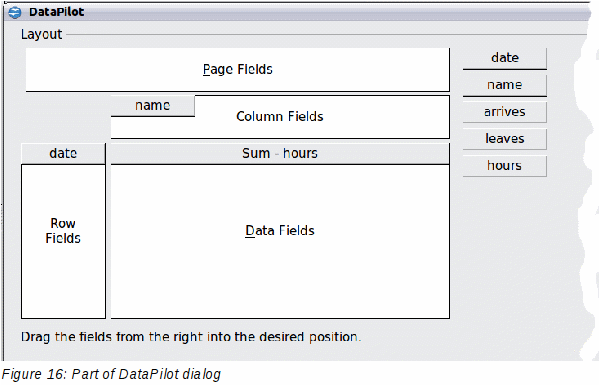
Task: Select the date field button on right
Action: [505, 58]
